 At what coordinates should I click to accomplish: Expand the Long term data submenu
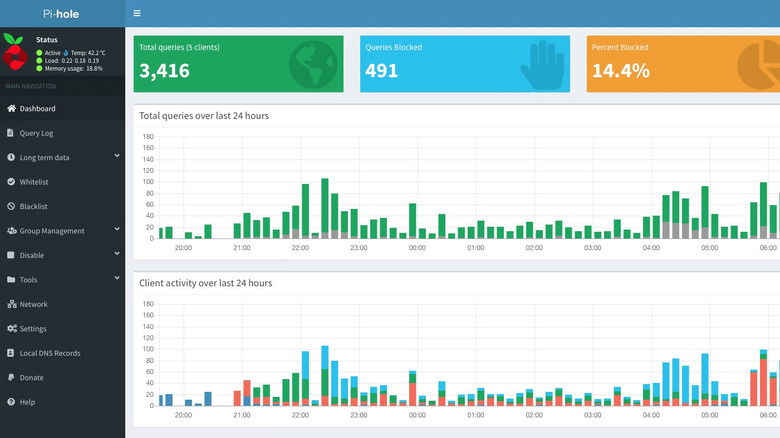point(117,156)
